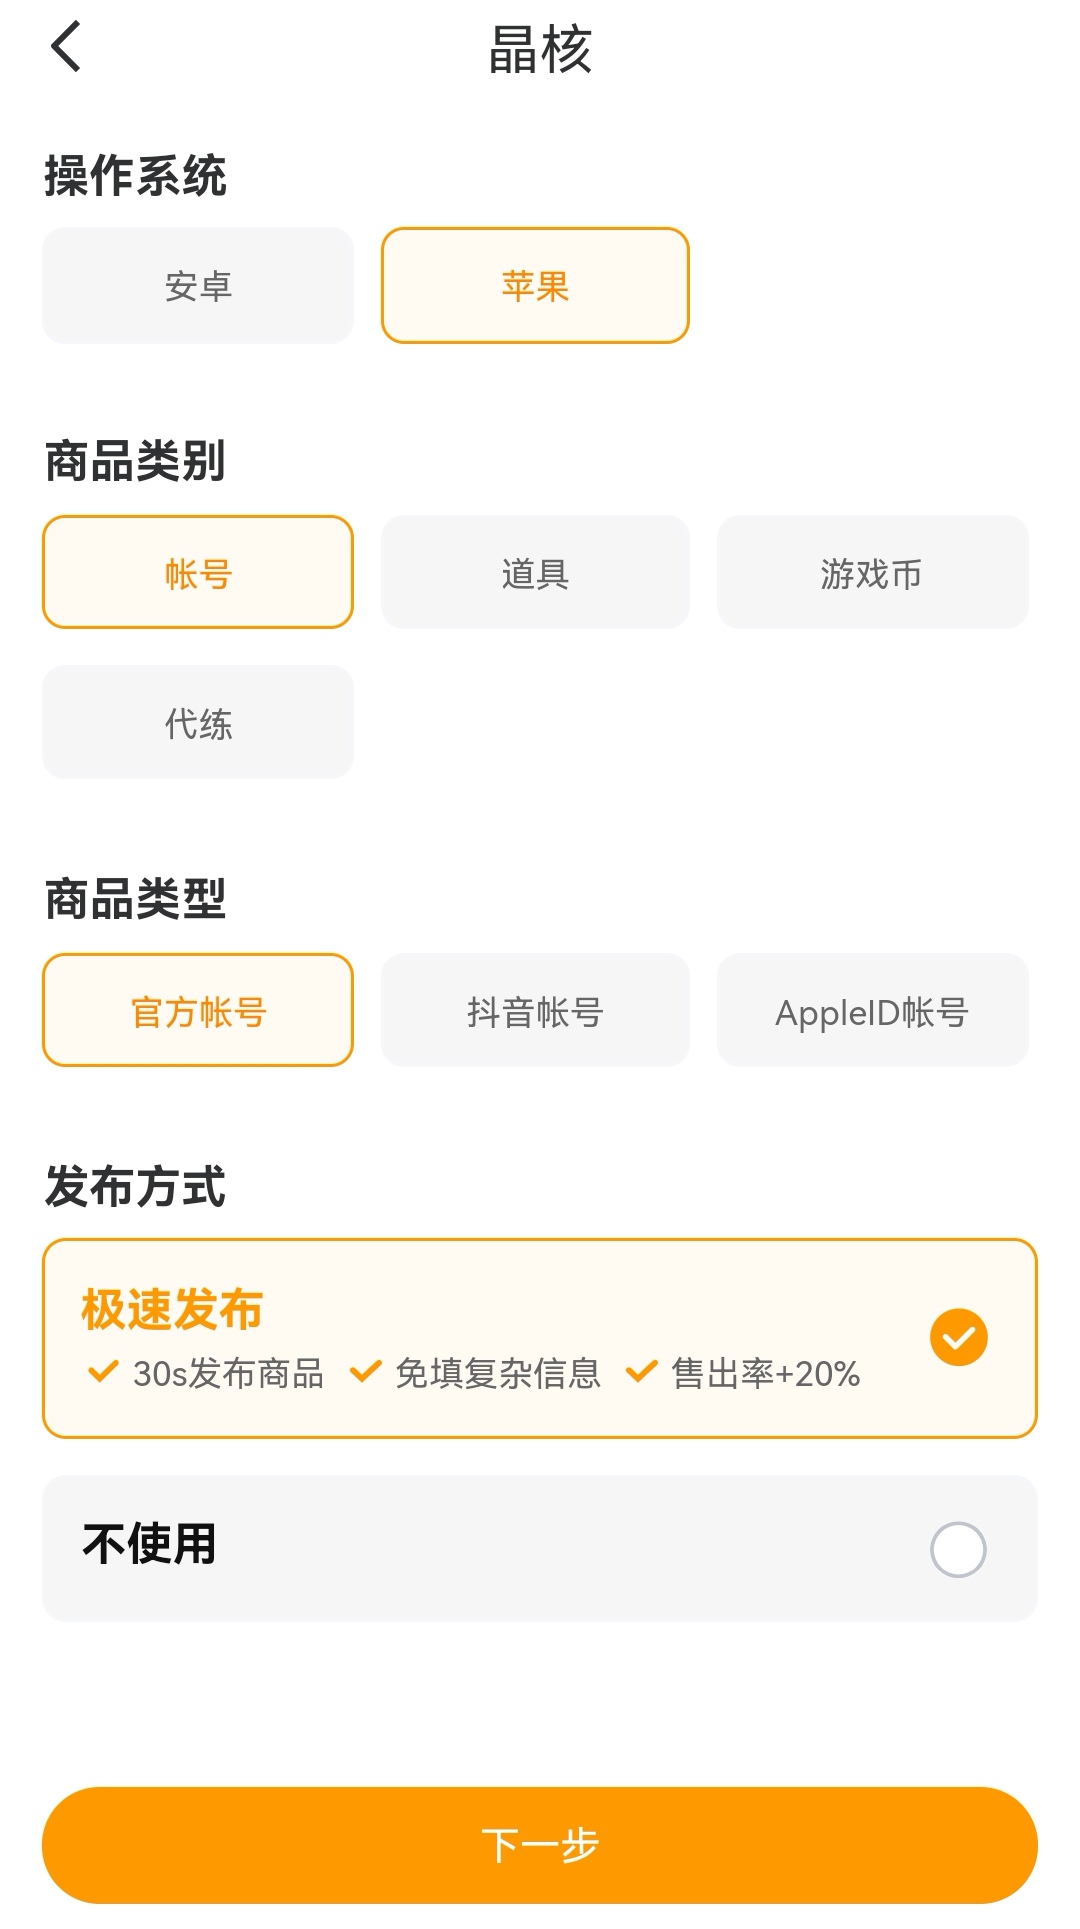Screen dimensions: 1080x1929
Task: Tap the 30s发布商品 checkmark icon
Action: click(103, 1372)
